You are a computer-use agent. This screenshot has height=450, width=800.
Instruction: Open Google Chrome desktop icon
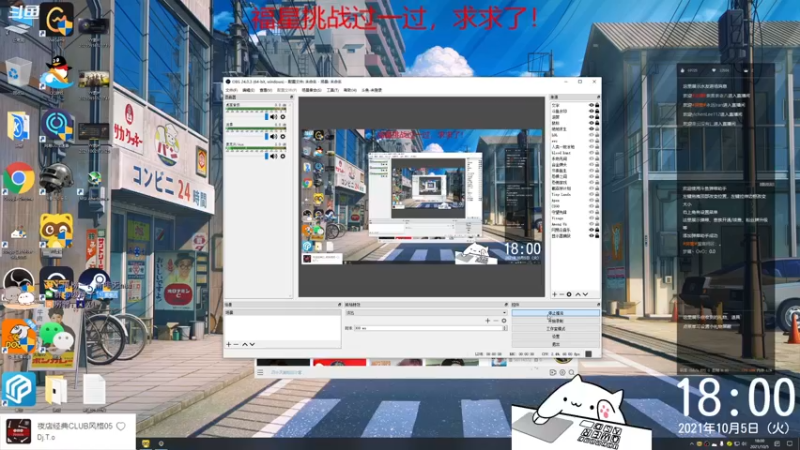pyautogui.click(x=19, y=178)
